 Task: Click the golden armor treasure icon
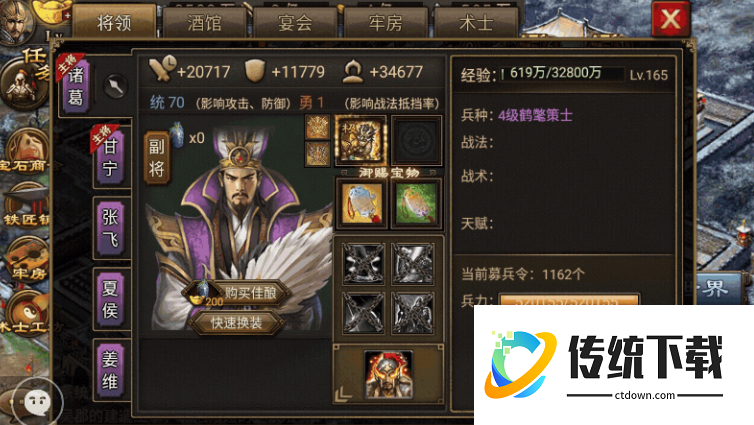click(x=361, y=140)
